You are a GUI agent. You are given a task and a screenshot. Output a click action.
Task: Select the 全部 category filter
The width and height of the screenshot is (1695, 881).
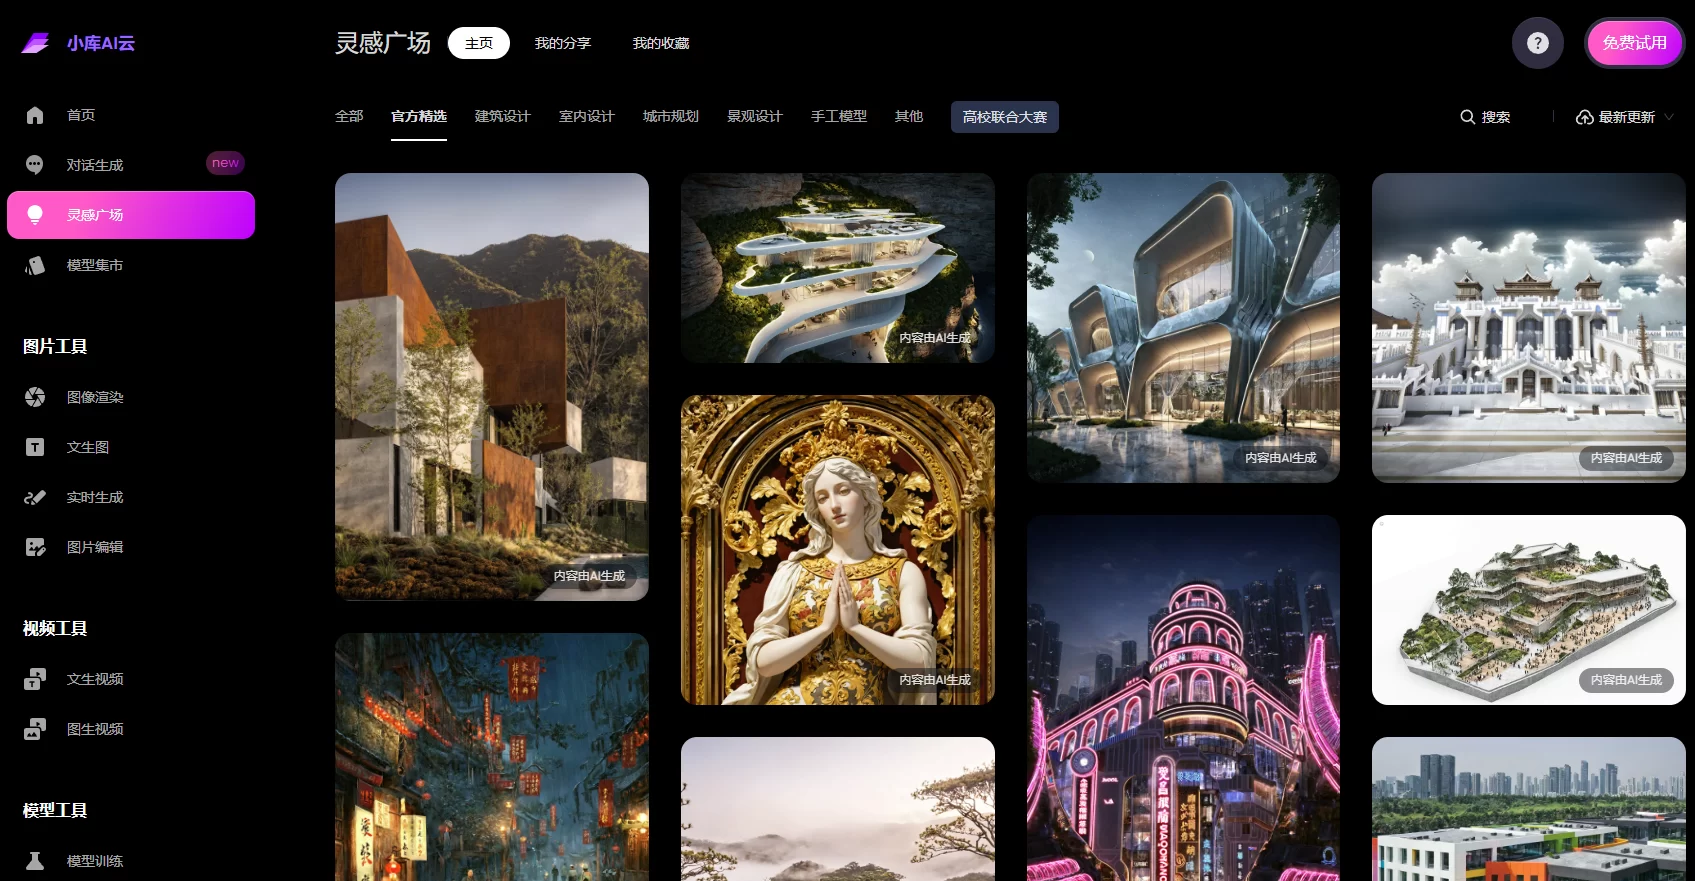pyautogui.click(x=349, y=116)
